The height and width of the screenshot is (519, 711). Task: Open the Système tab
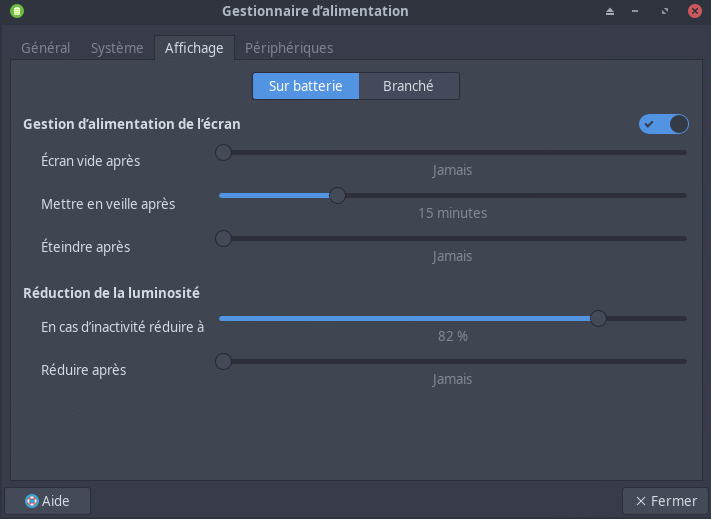[x=117, y=48]
